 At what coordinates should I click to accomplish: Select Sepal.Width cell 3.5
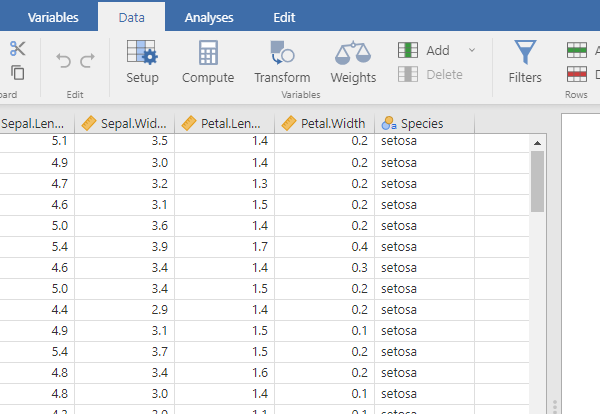pos(124,142)
